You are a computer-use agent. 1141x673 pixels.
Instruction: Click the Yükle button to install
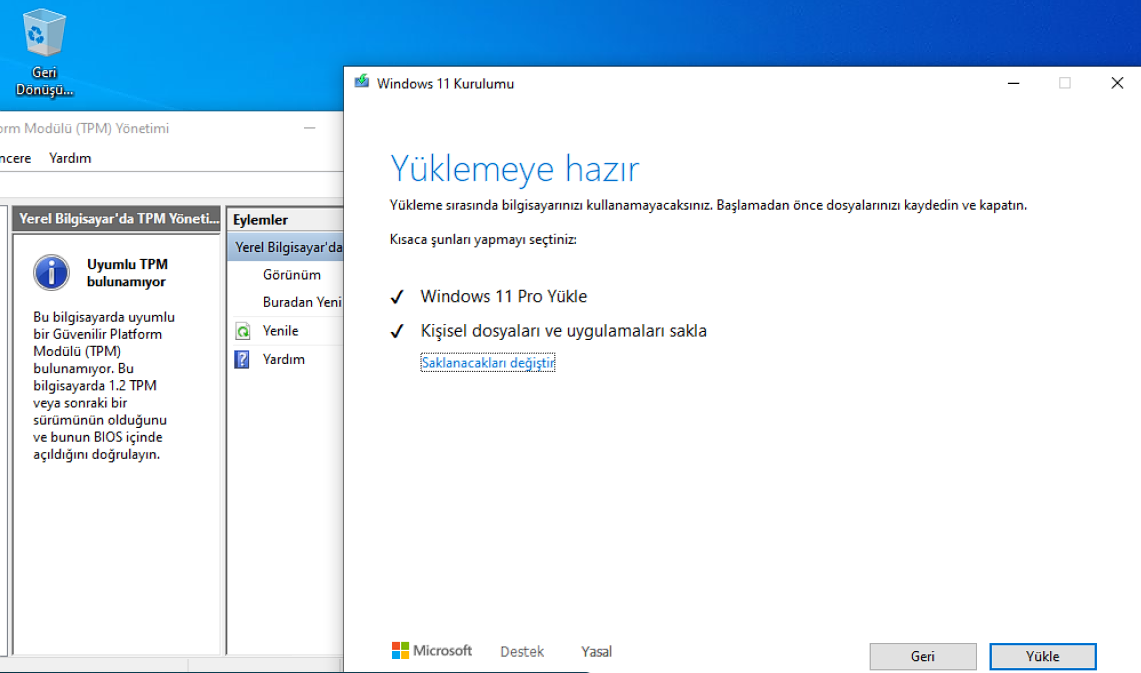(x=1043, y=656)
